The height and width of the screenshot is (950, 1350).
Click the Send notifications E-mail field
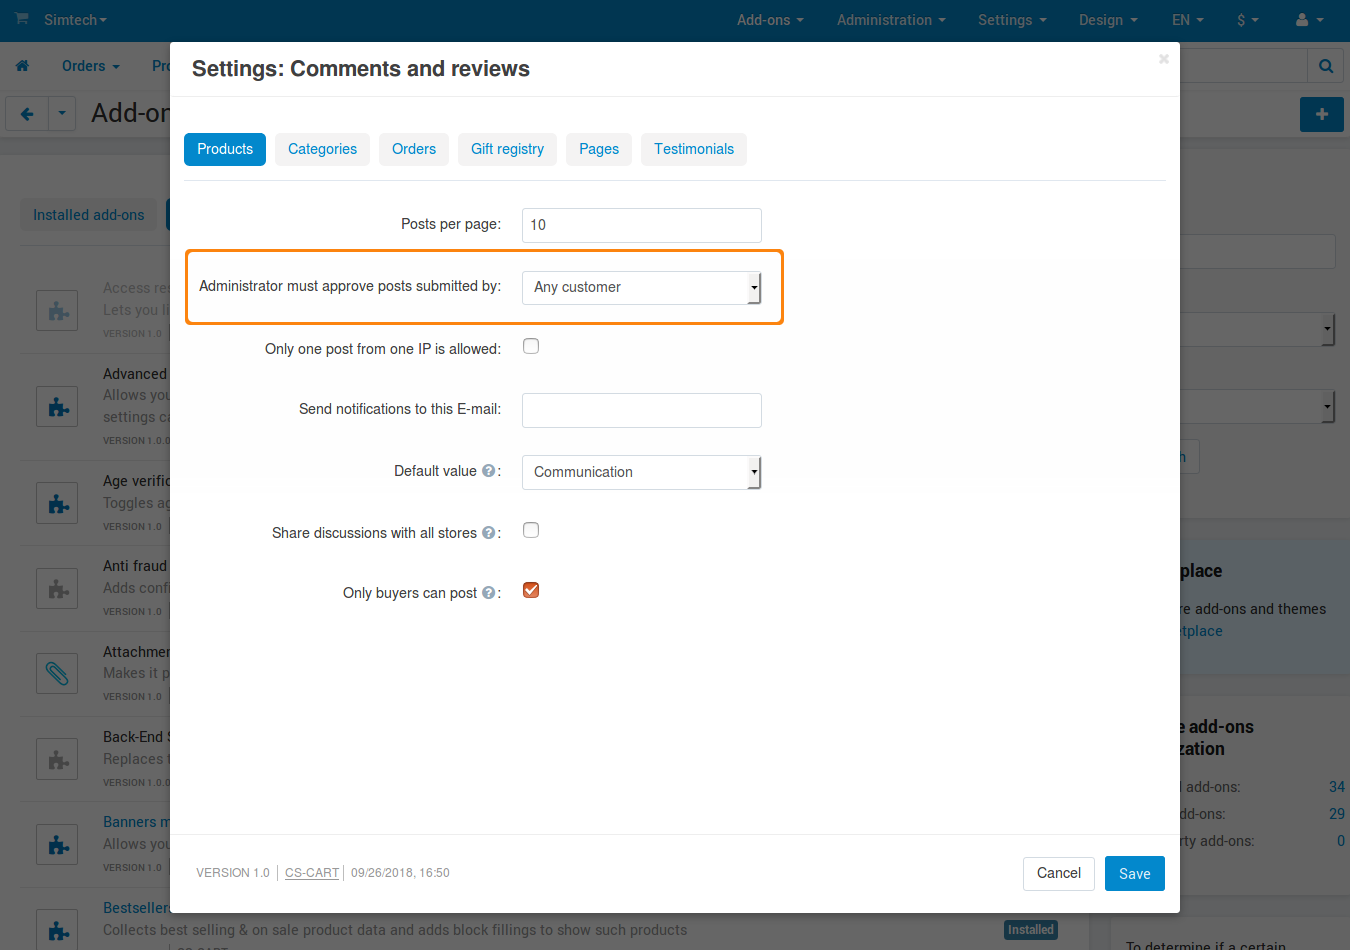coord(642,410)
